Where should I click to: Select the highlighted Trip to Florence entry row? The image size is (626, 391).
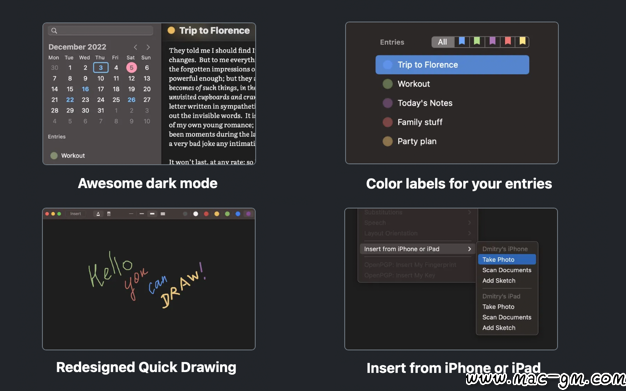pos(452,65)
